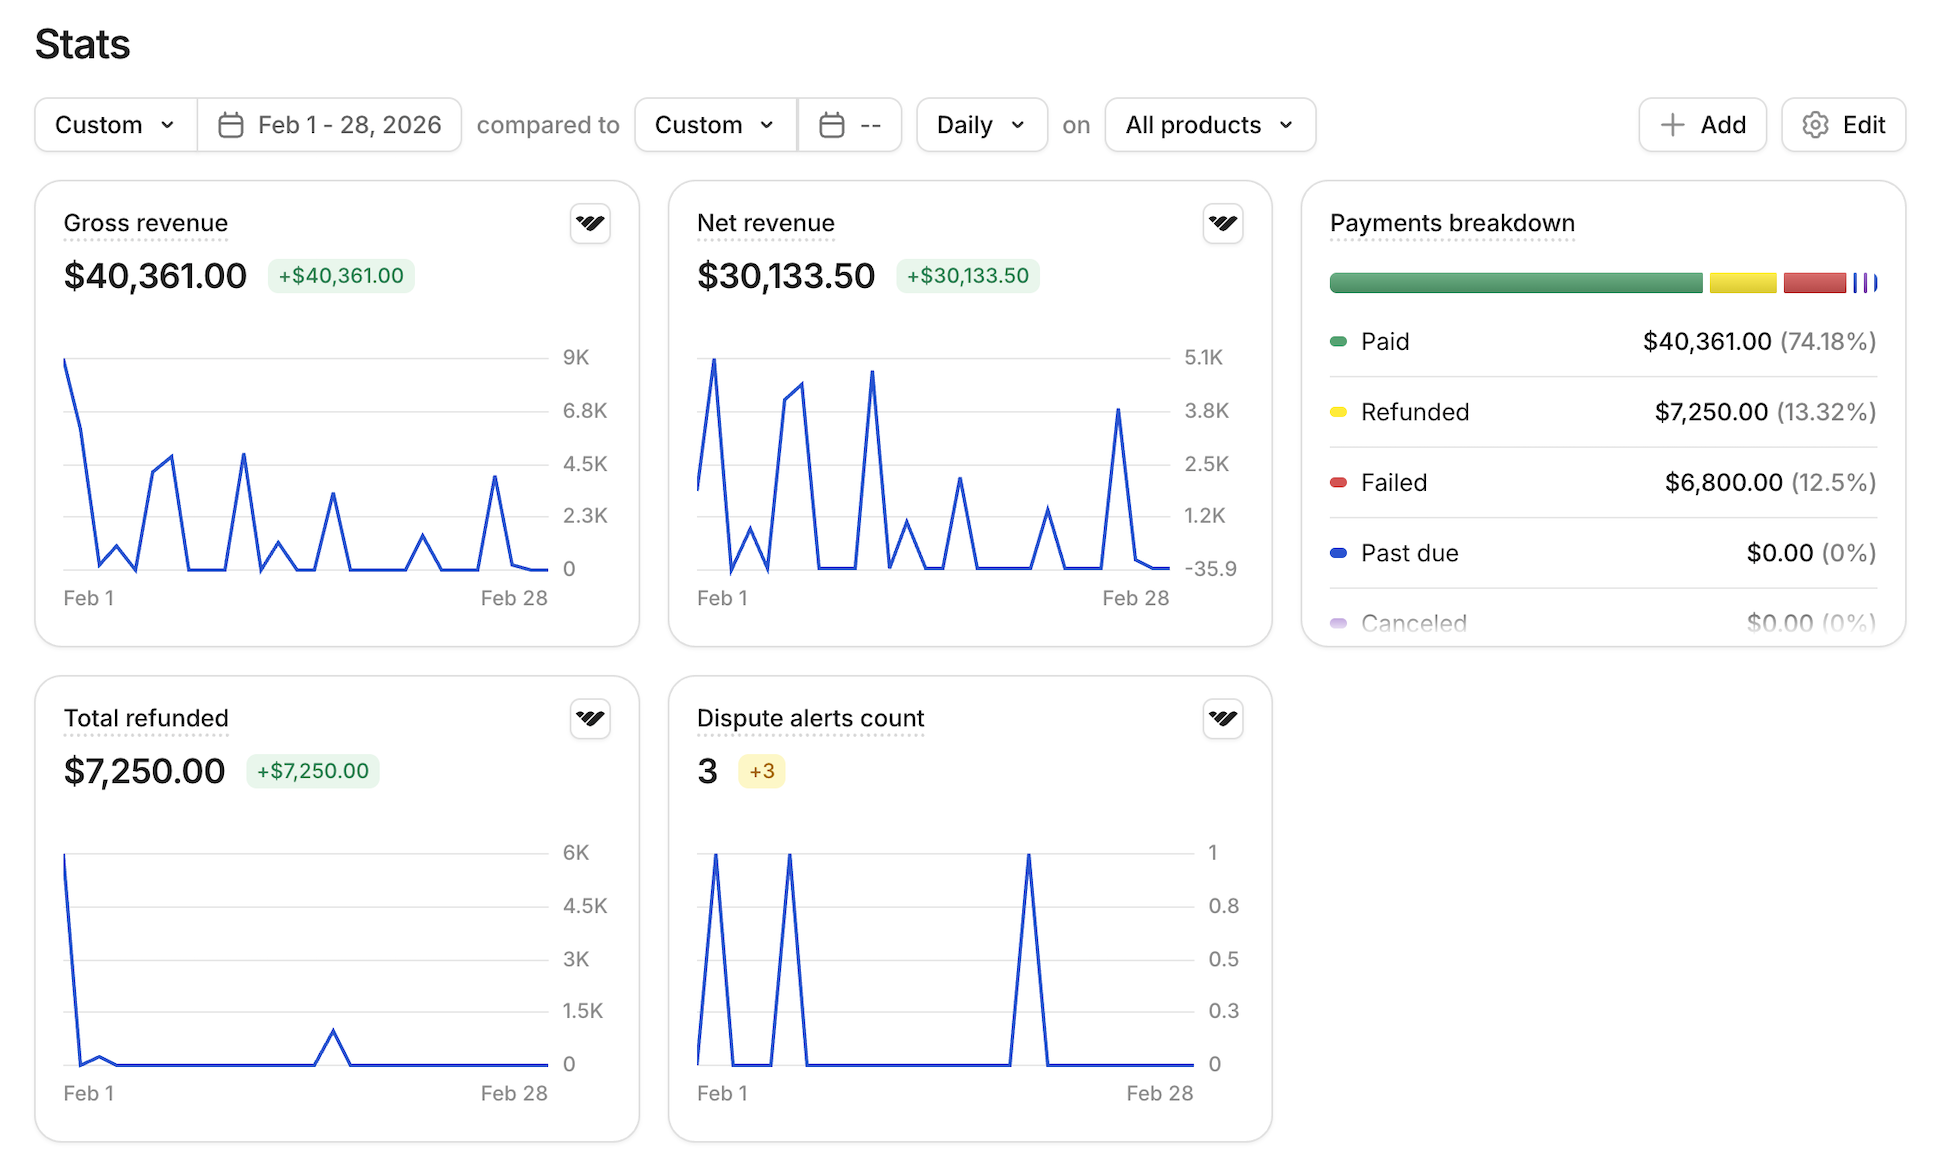Select the Paid row label
1954x1166 pixels.
tap(1385, 342)
